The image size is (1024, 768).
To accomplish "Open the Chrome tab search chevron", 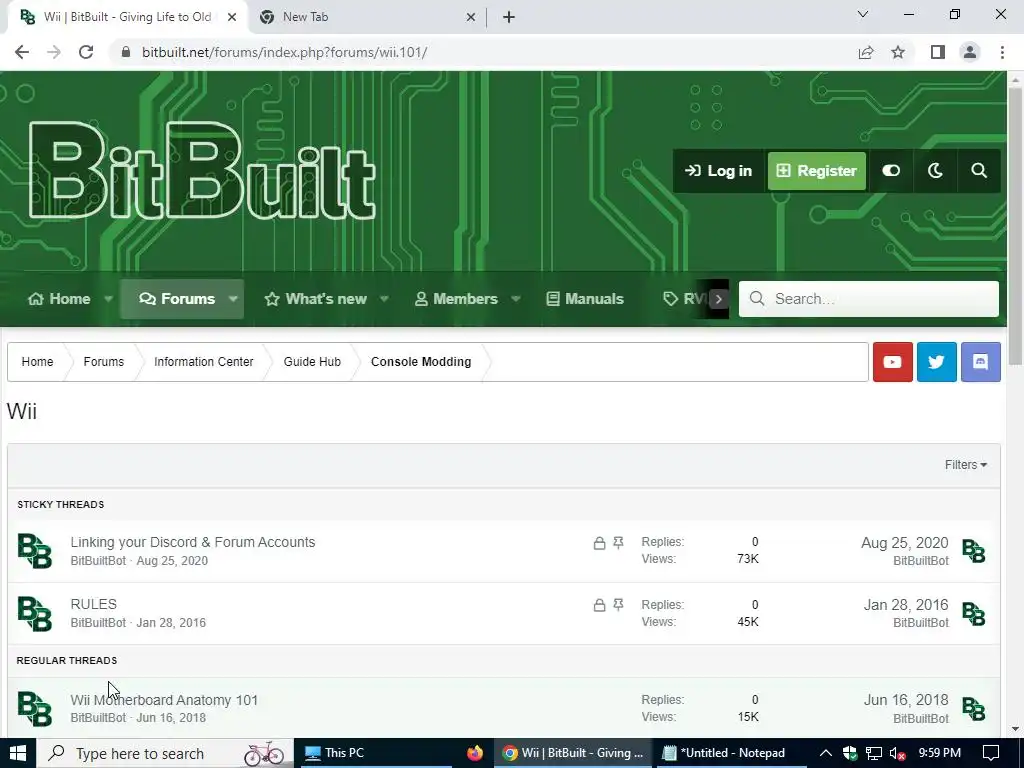I will click(863, 14).
